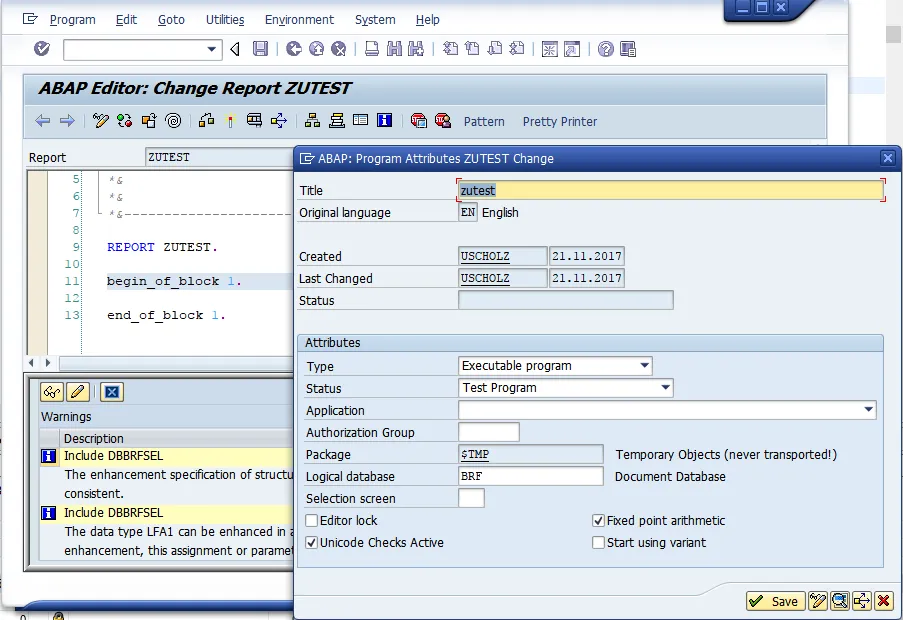Click the Active/Inactive toggle icon
Viewport: 903px width, 620px height.
pyautogui.click(x=124, y=120)
